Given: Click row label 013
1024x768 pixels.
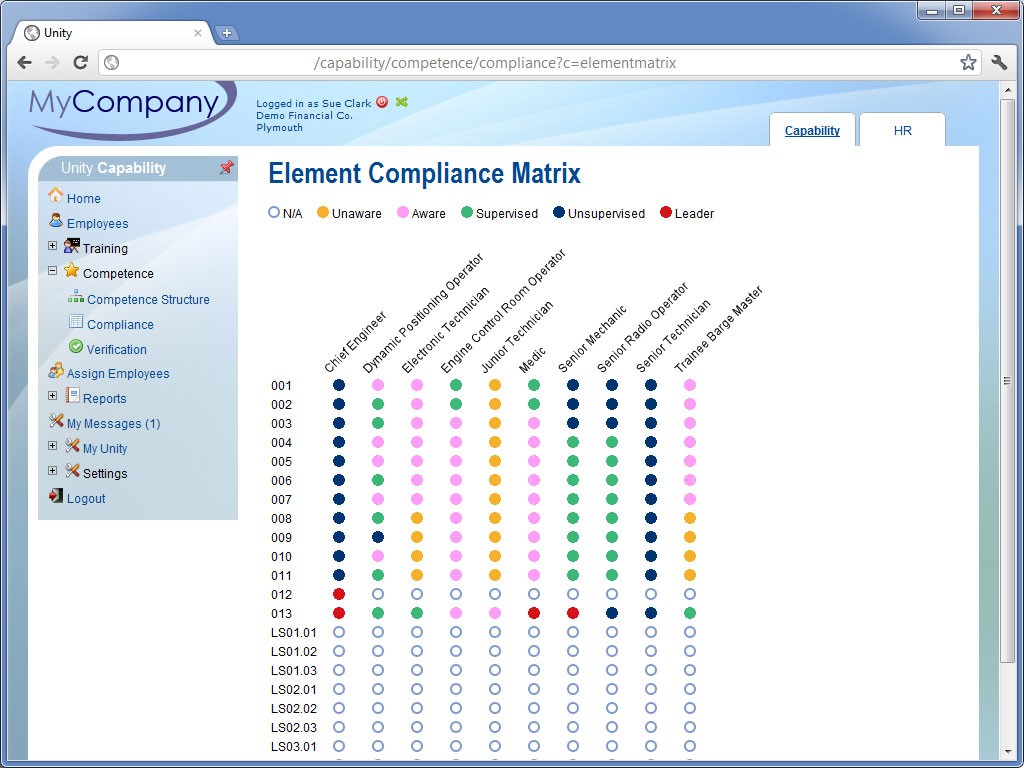Looking at the screenshot, I should pos(281,614).
